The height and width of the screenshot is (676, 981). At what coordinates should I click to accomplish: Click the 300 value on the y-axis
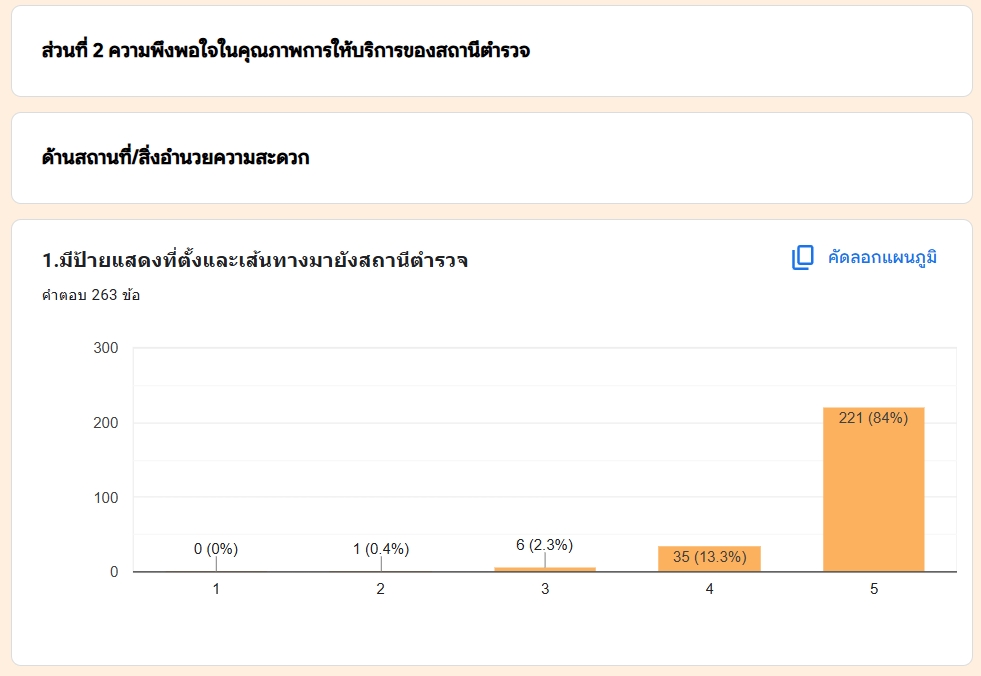[105, 348]
